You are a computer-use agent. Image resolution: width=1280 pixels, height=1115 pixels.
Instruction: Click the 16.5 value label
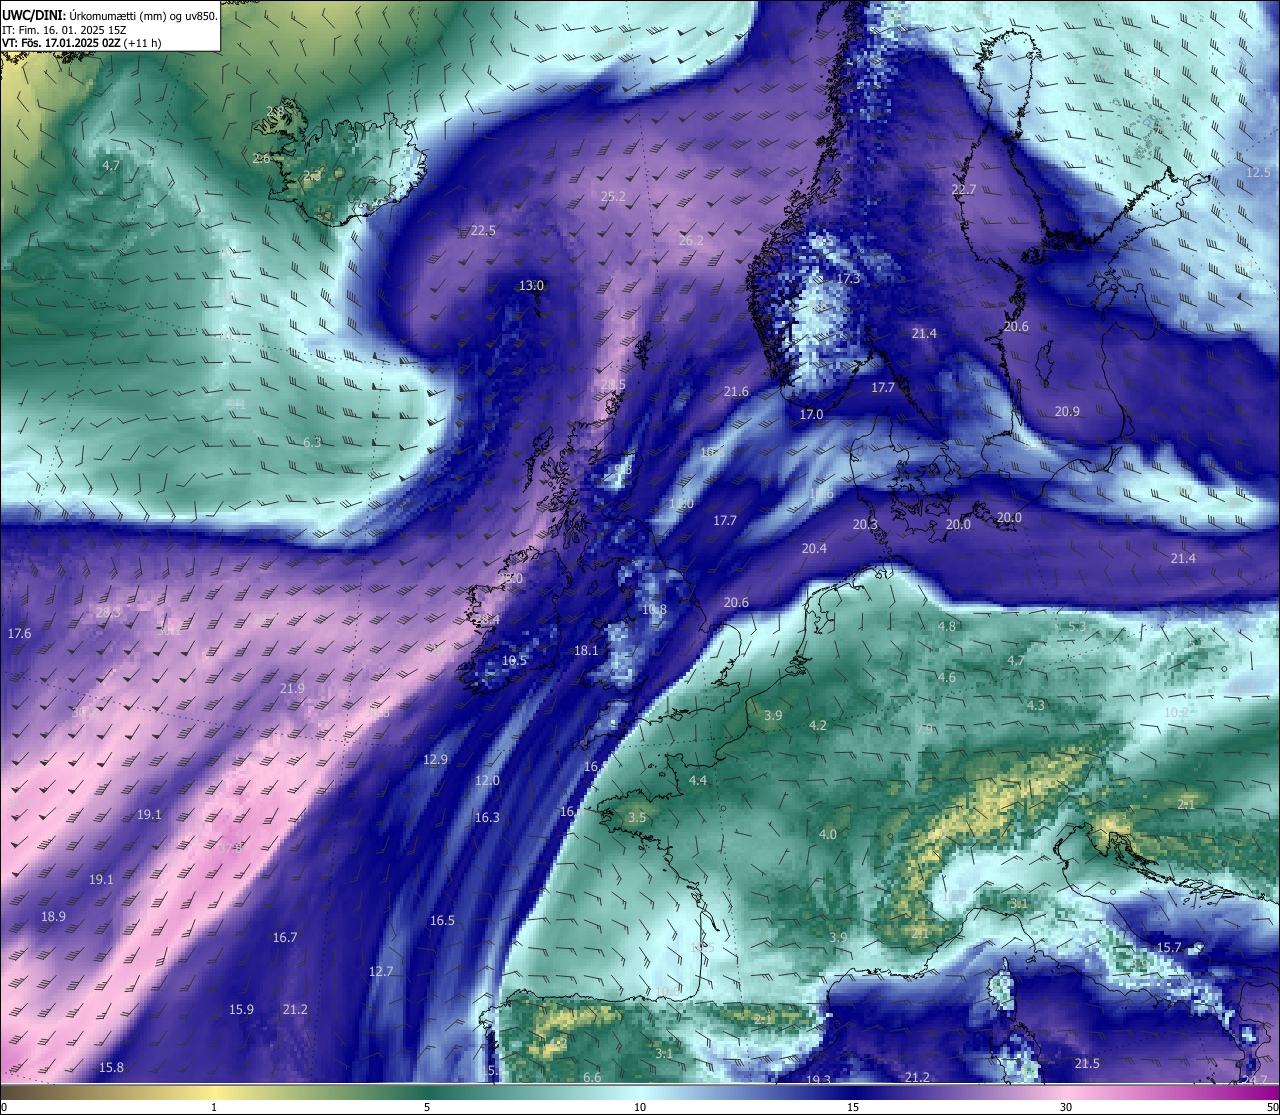coord(442,921)
